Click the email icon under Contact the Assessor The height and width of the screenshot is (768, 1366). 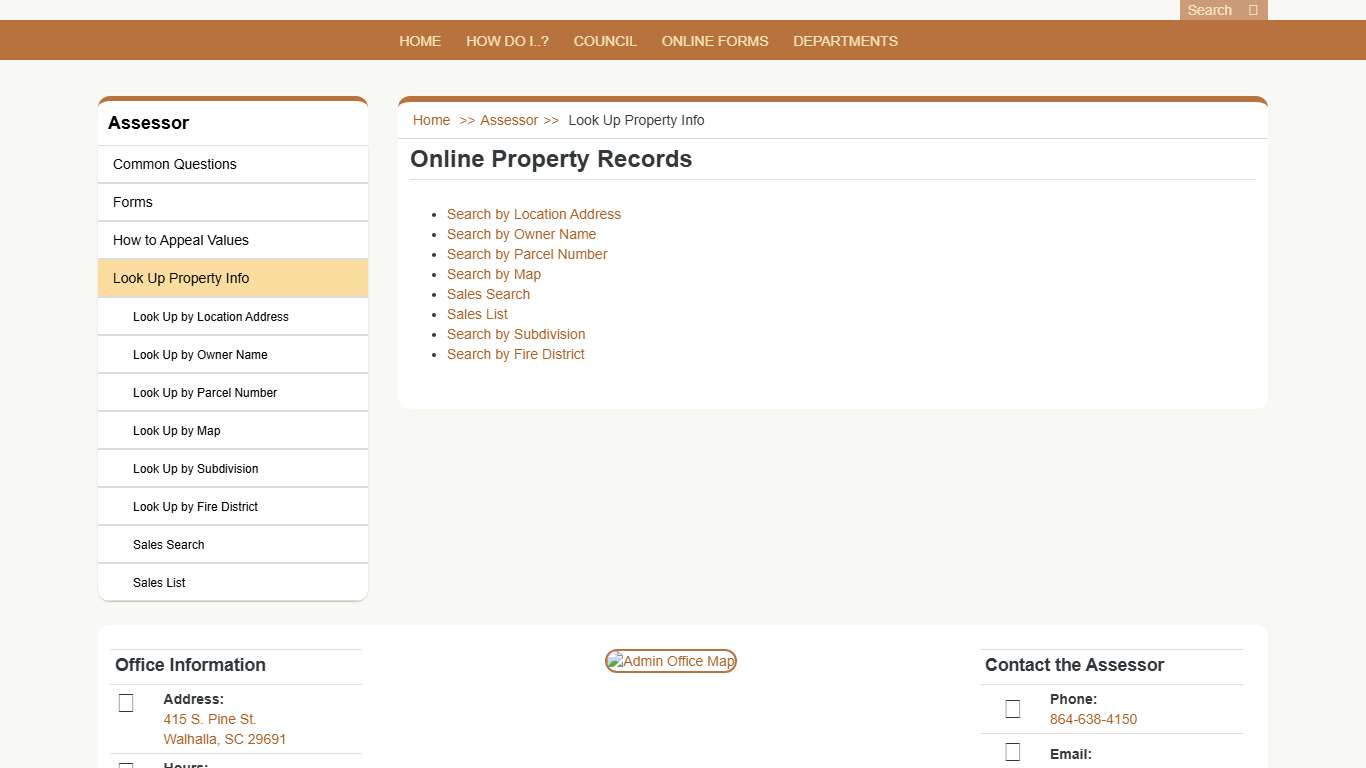(1012, 751)
